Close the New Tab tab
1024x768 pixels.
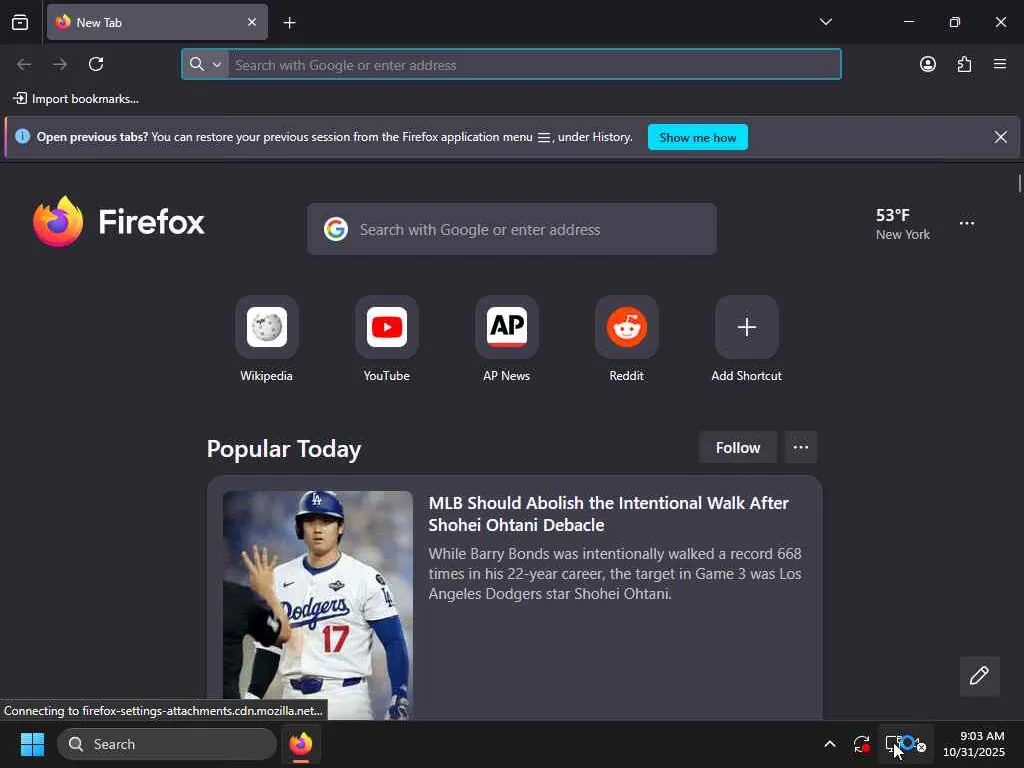(x=251, y=22)
